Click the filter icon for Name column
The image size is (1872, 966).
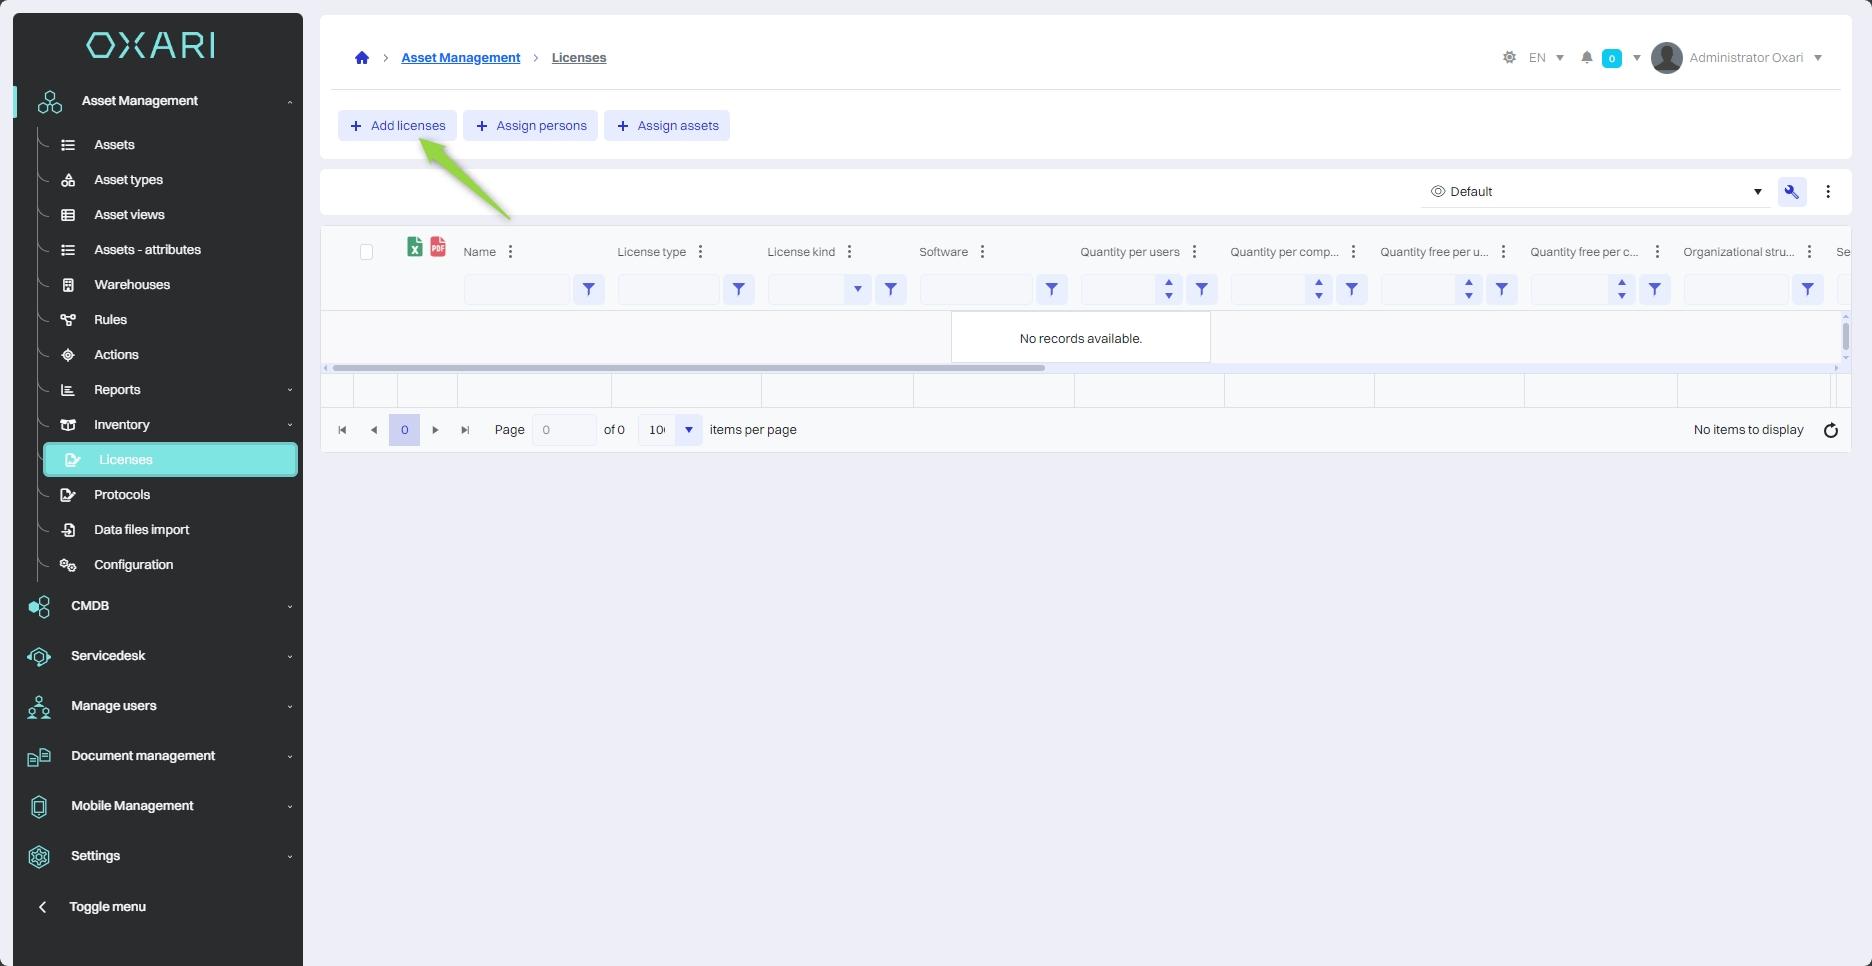589,290
